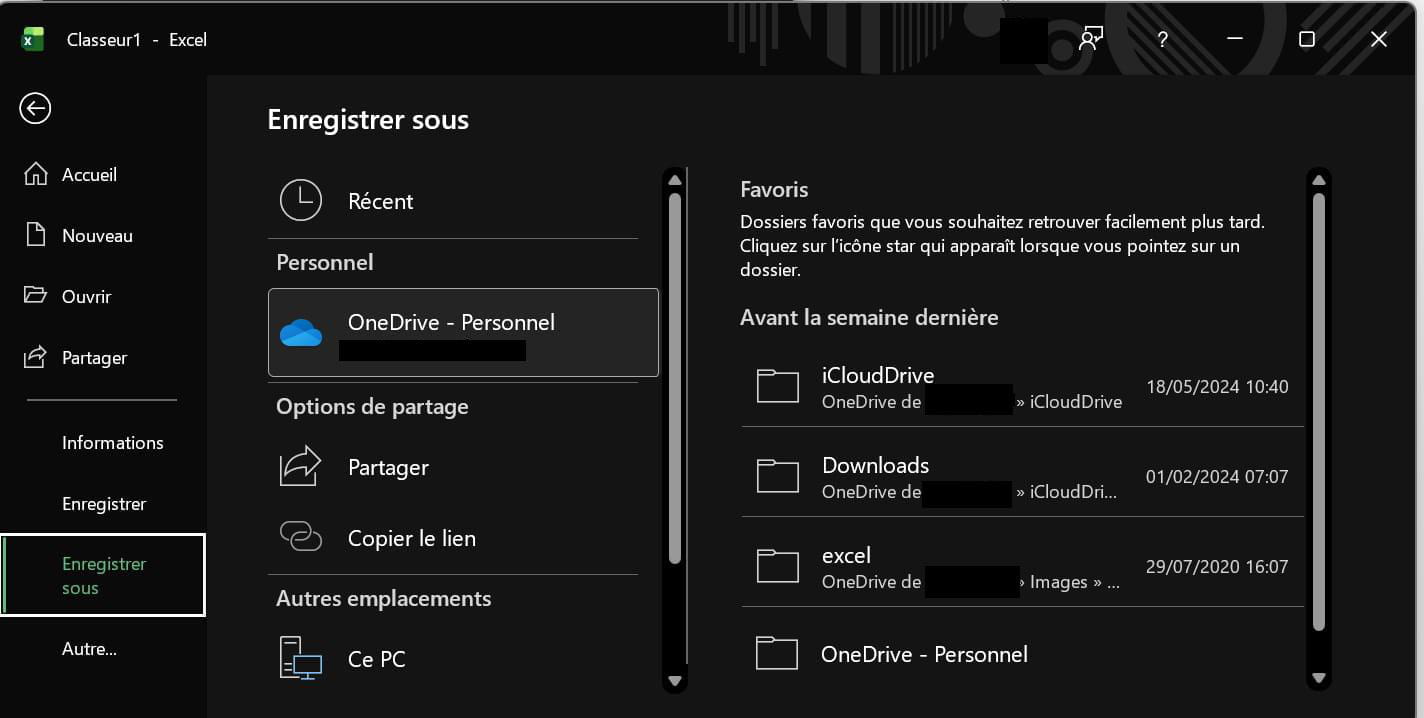Click down arrow of locations list scrollbar
The image size is (1424, 718).
tap(674, 681)
